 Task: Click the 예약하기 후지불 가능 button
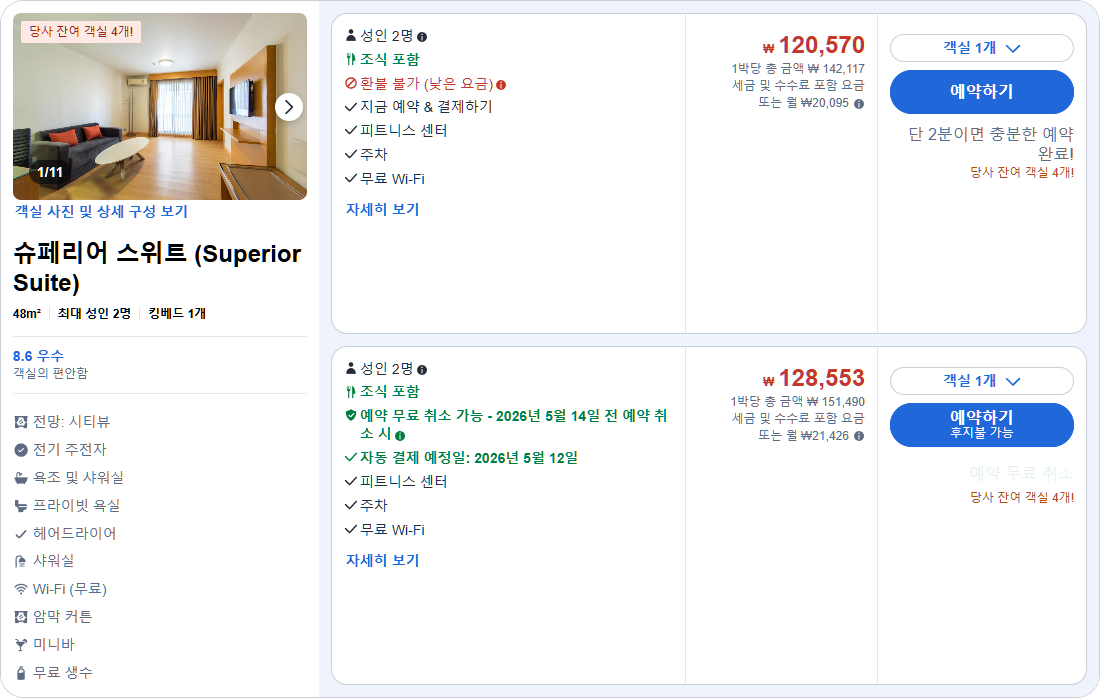click(x=984, y=426)
